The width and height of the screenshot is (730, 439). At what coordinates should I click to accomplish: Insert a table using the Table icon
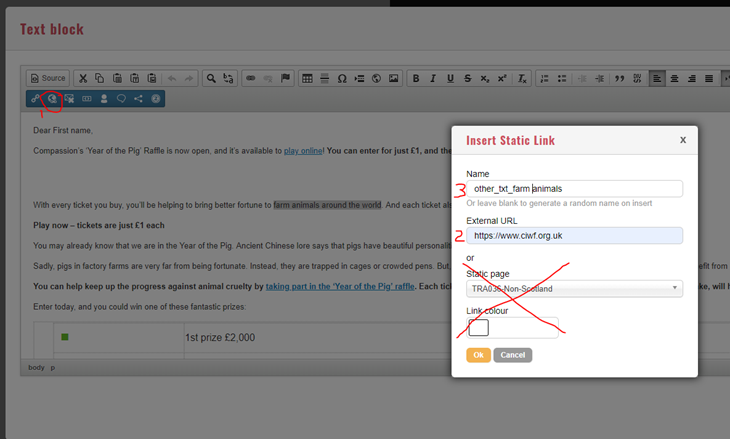tap(307, 78)
